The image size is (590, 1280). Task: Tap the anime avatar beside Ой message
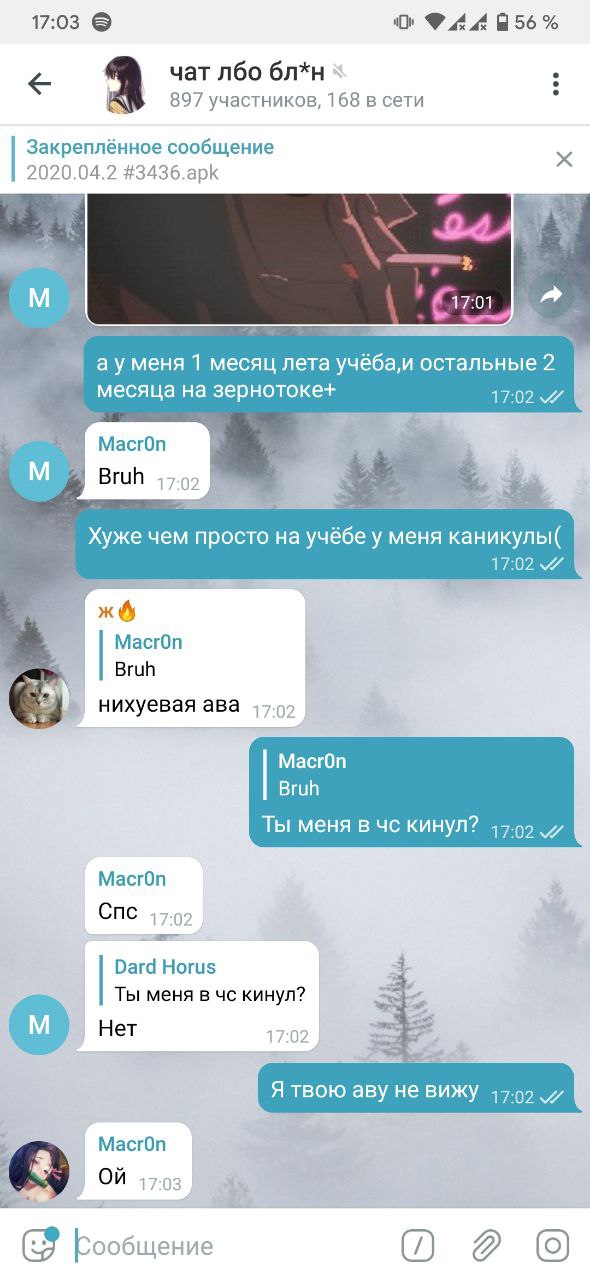point(39,1171)
